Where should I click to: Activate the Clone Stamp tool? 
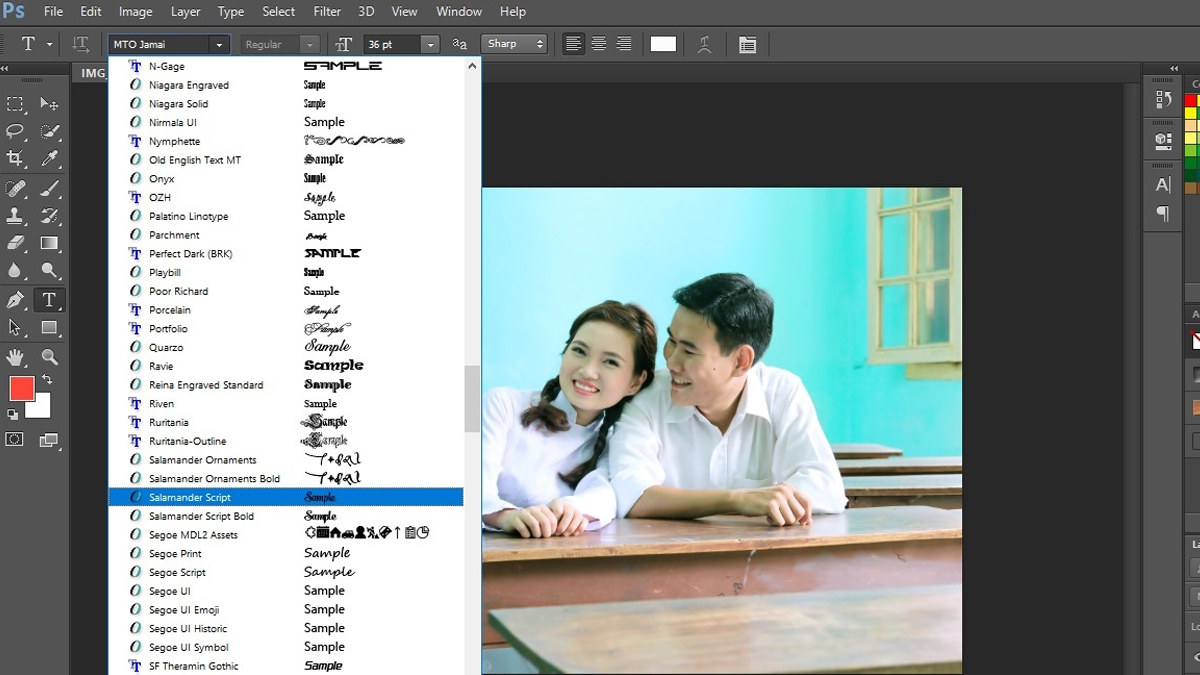point(14,214)
